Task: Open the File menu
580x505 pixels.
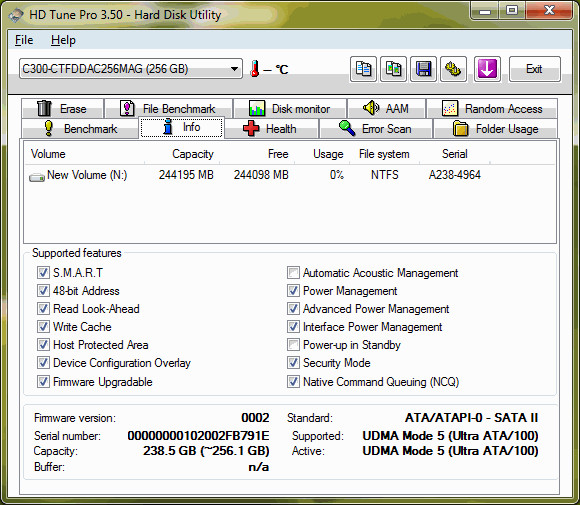Action: (x=24, y=40)
